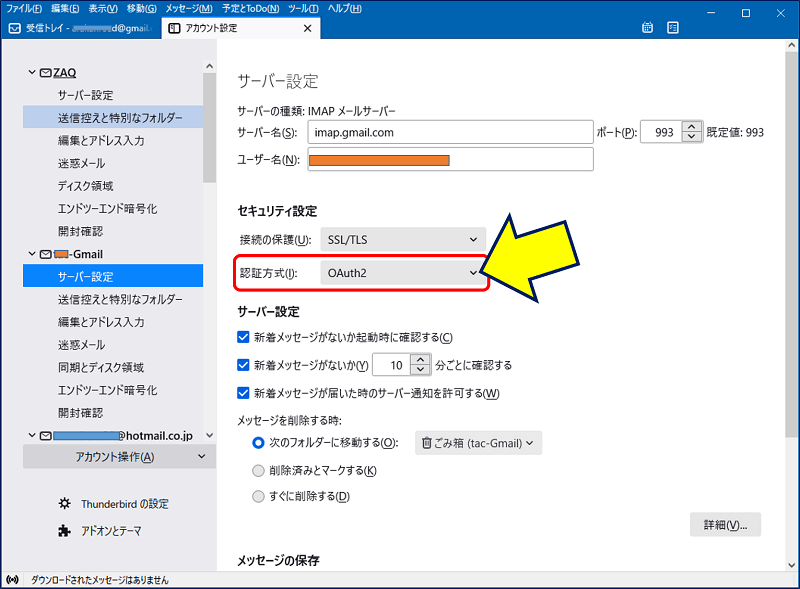This screenshot has width=800, height=589.
Task: Toggle サーバー通知を許可する checkbox
Action: point(243,393)
